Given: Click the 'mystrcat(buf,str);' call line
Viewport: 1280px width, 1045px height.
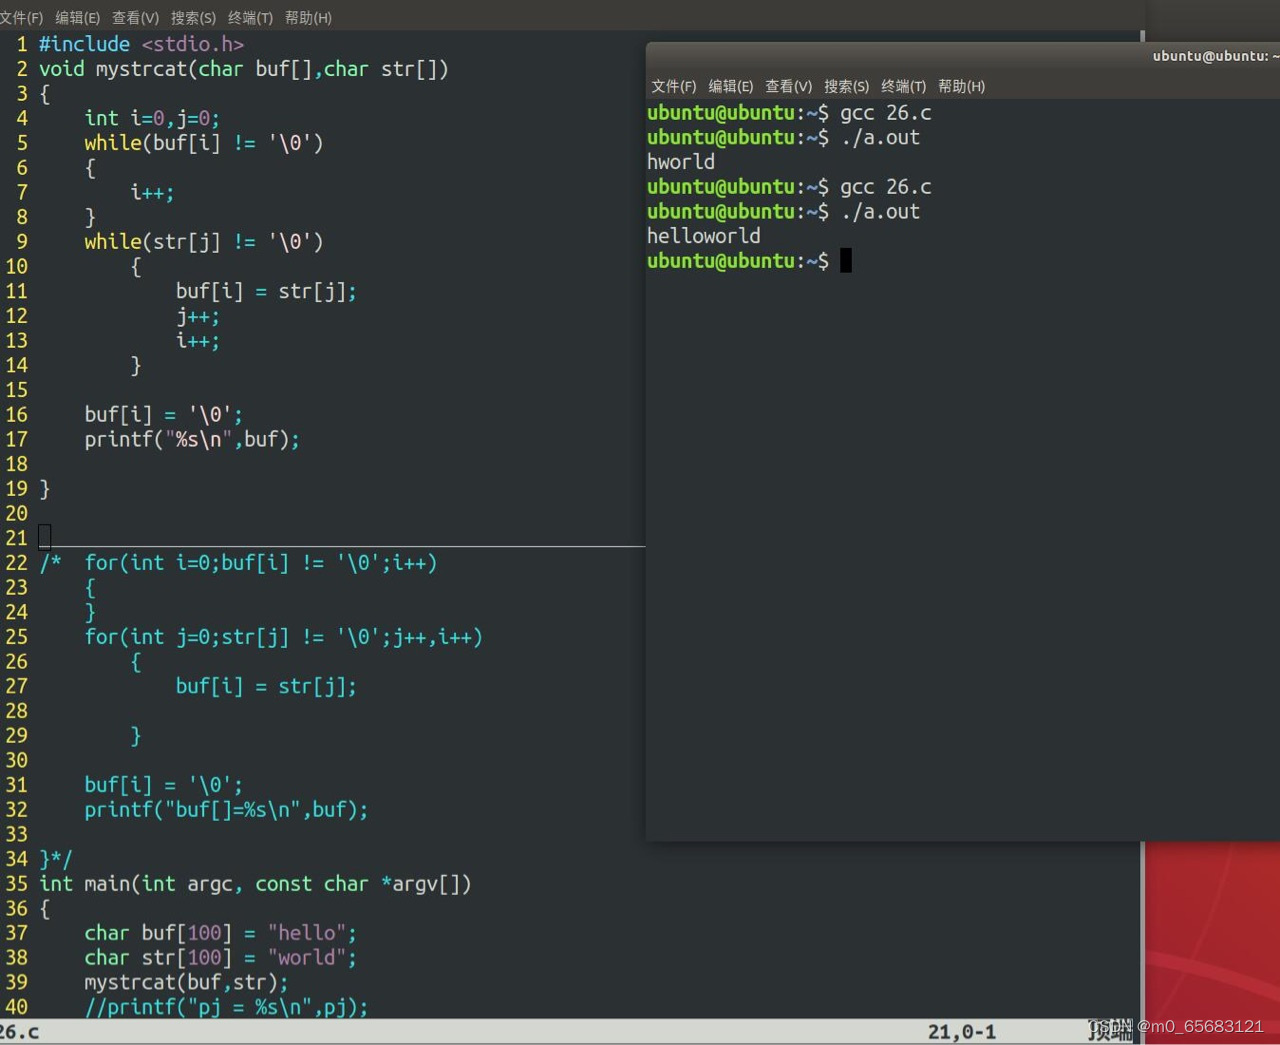Looking at the screenshot, I should pos(186,983).
